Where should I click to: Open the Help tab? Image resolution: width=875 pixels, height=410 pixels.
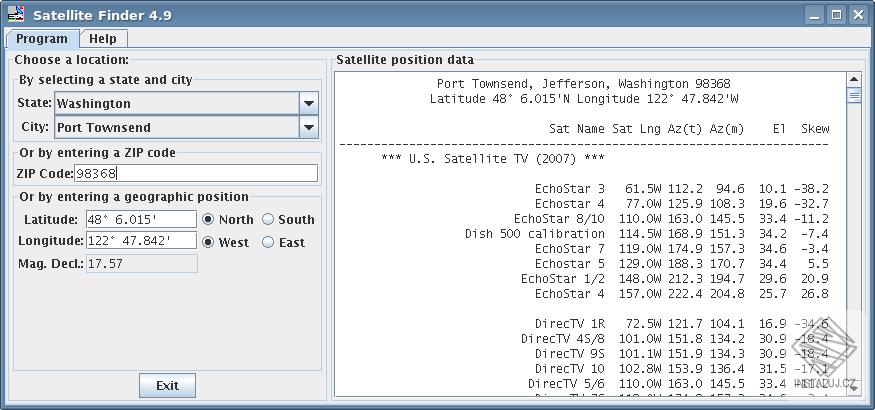pos(103,39)
